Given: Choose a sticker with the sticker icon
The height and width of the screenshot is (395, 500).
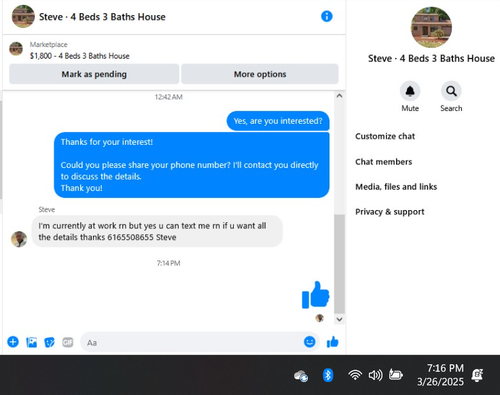Looking at the screenshot, I should pyautogui.click(x=49, y=342).
